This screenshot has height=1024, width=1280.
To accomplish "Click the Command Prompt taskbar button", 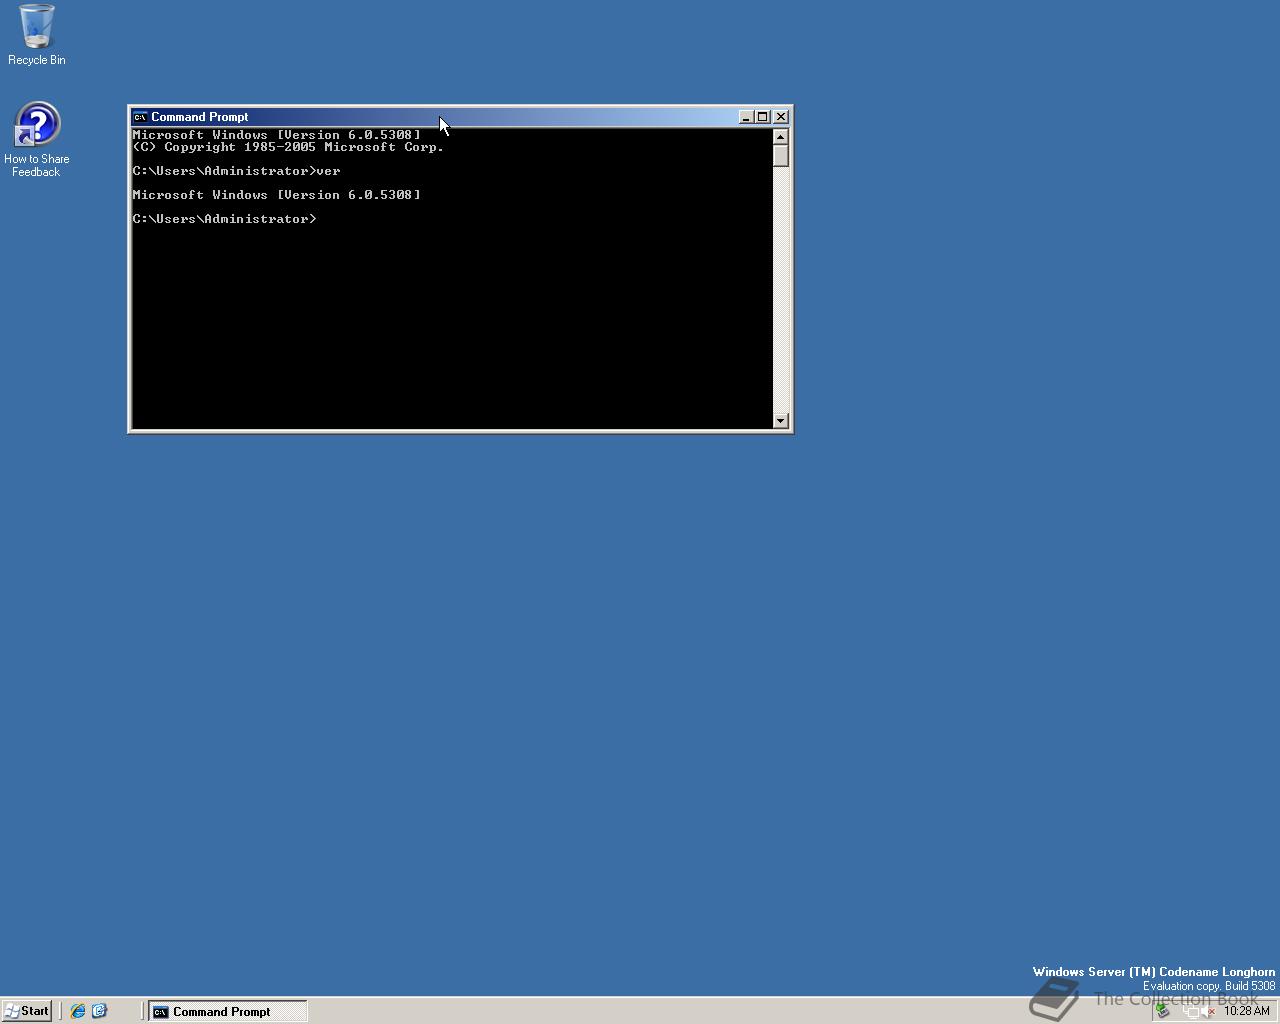I will 228,1011.
